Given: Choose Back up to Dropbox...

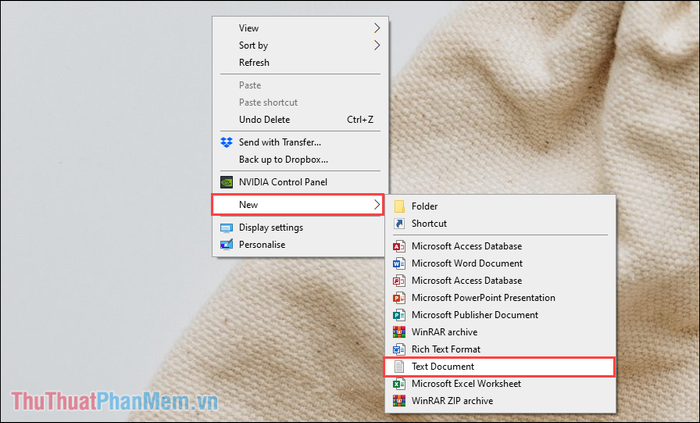Looking at the screenshot, I should point(283,159).
